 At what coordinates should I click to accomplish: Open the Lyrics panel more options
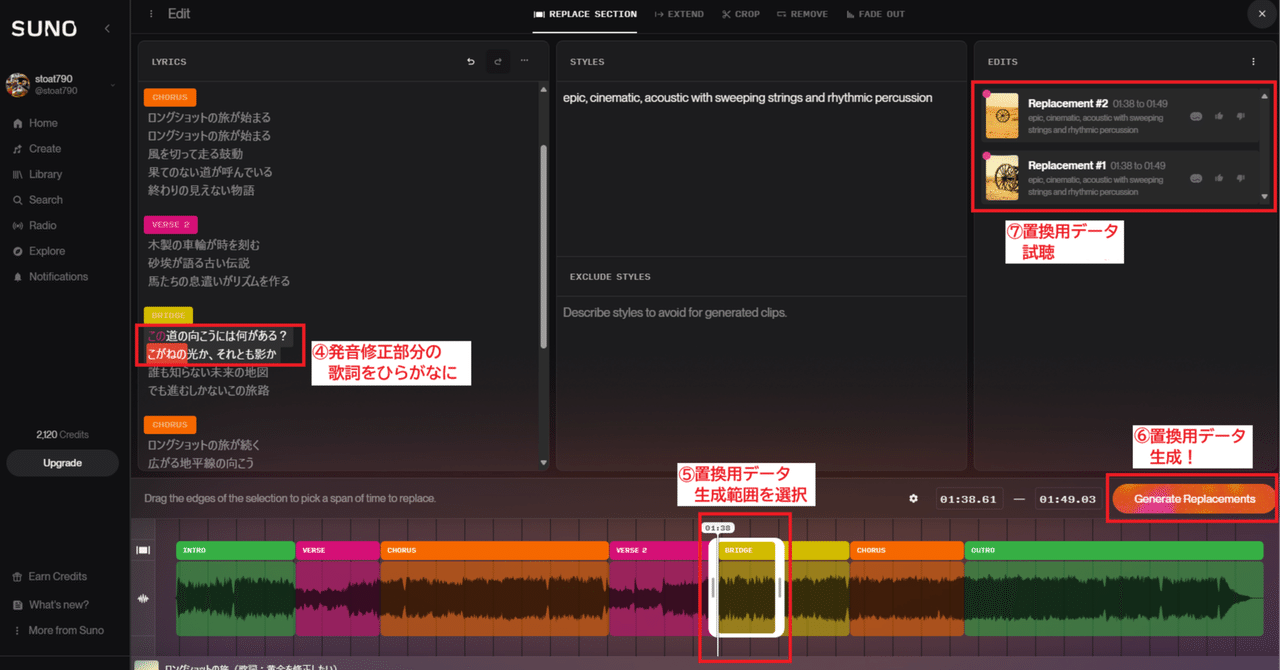(x=524, y=61)
